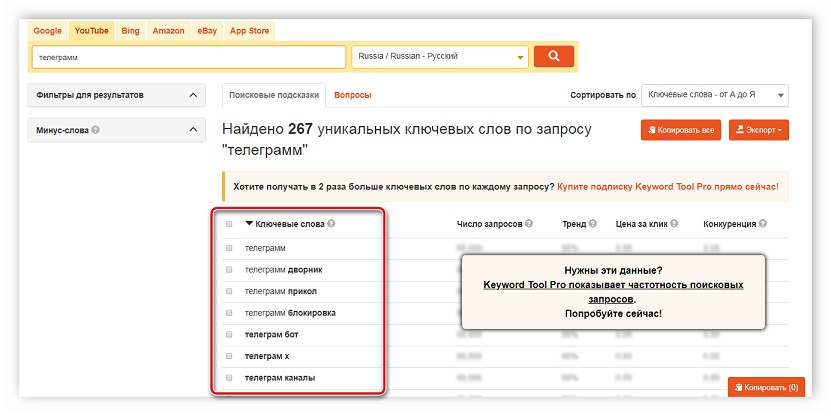
Task: Click the keyword text телеграм бот
Action: click(x=271, y=334)
